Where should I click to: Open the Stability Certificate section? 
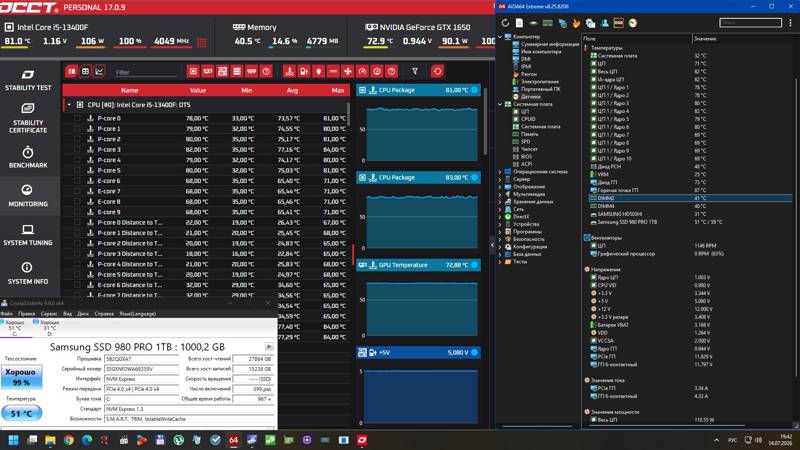(28, 118)
